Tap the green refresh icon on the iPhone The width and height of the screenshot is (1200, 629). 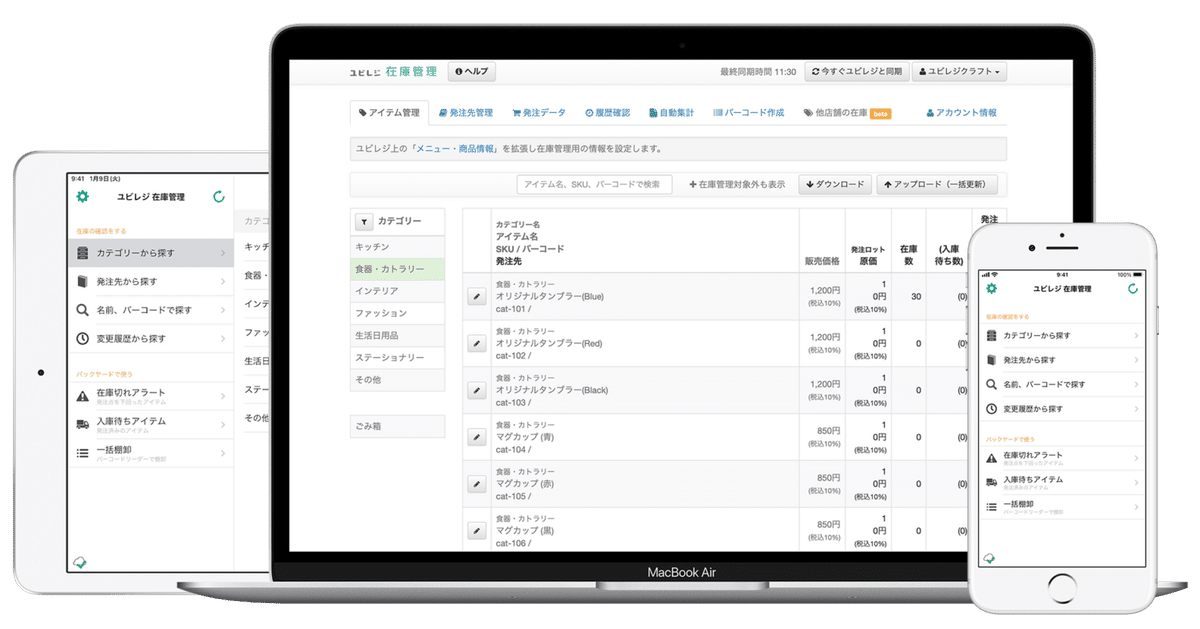click(x=1132, y=288)
